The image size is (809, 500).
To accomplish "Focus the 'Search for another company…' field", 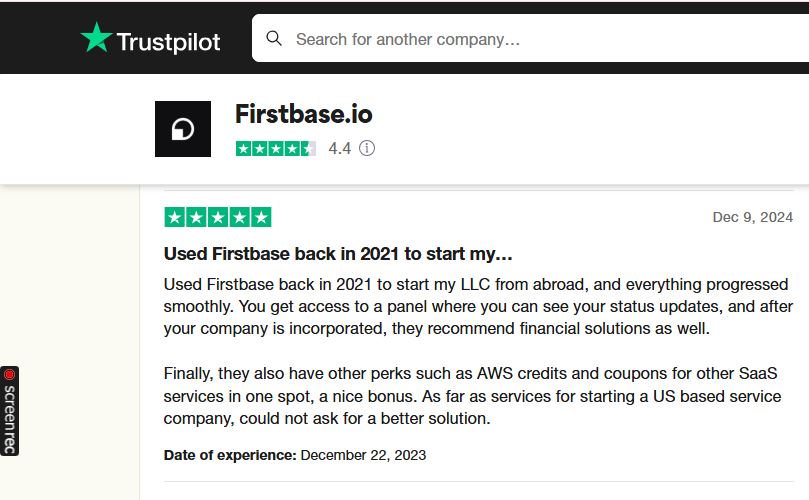I will pyautogui.click(x=530, y=38).
